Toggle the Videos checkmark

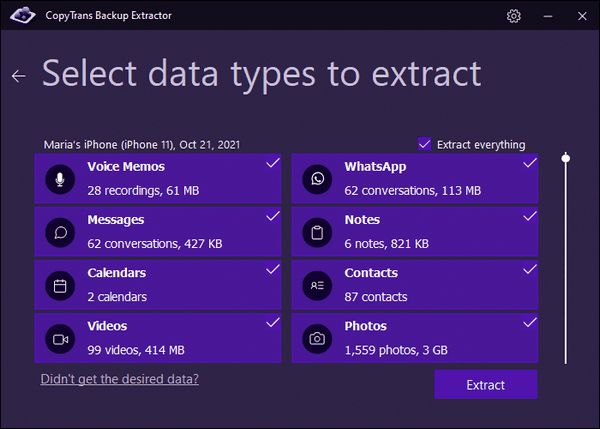coord(273,323)
